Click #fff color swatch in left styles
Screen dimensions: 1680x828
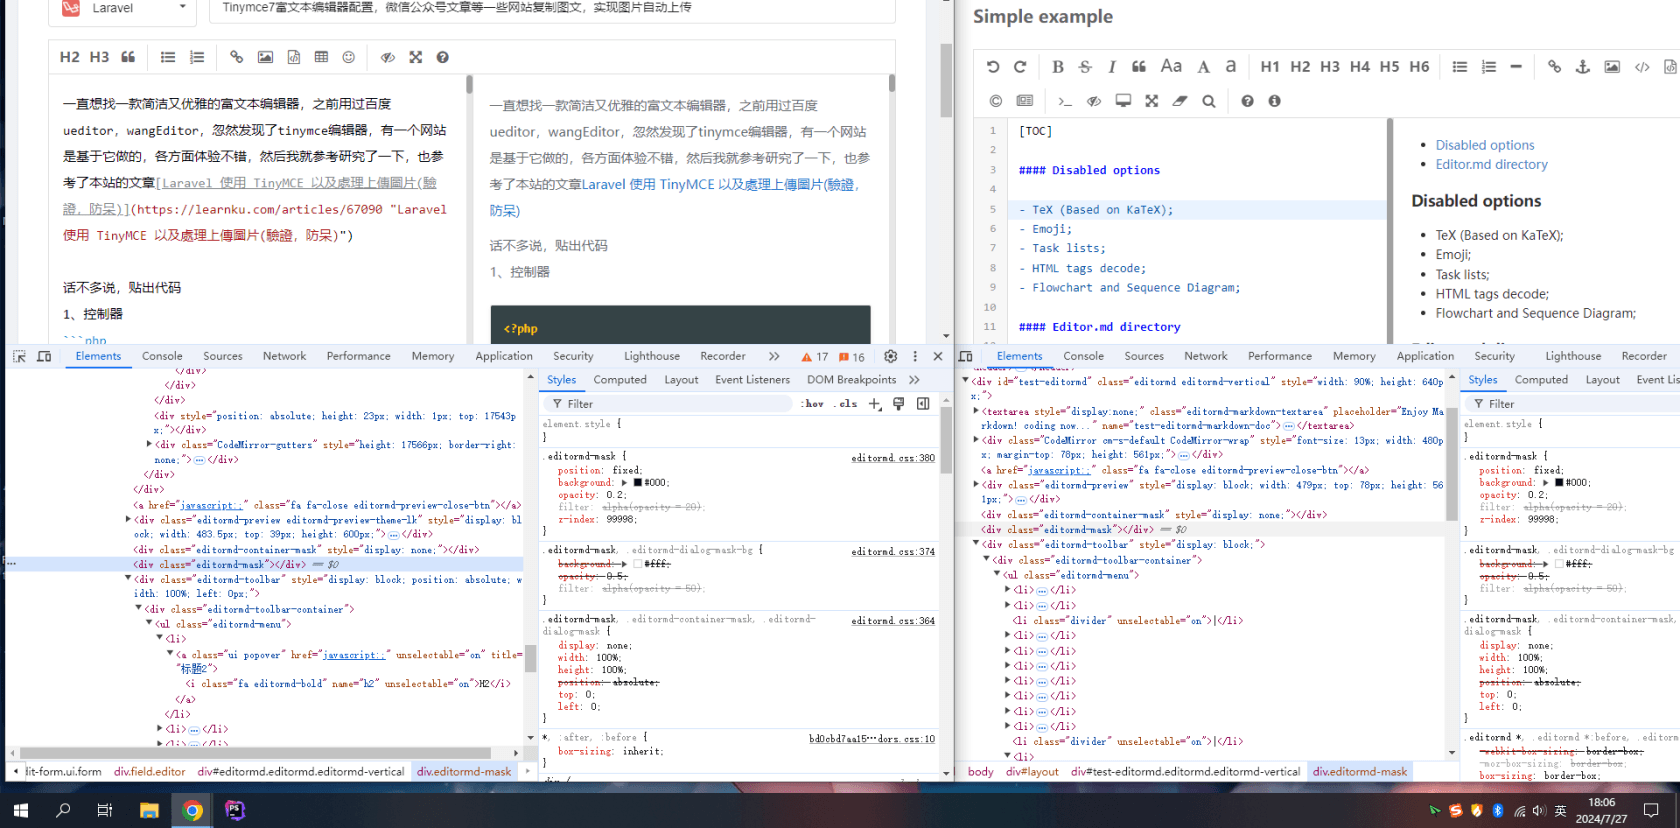[638, 564]
